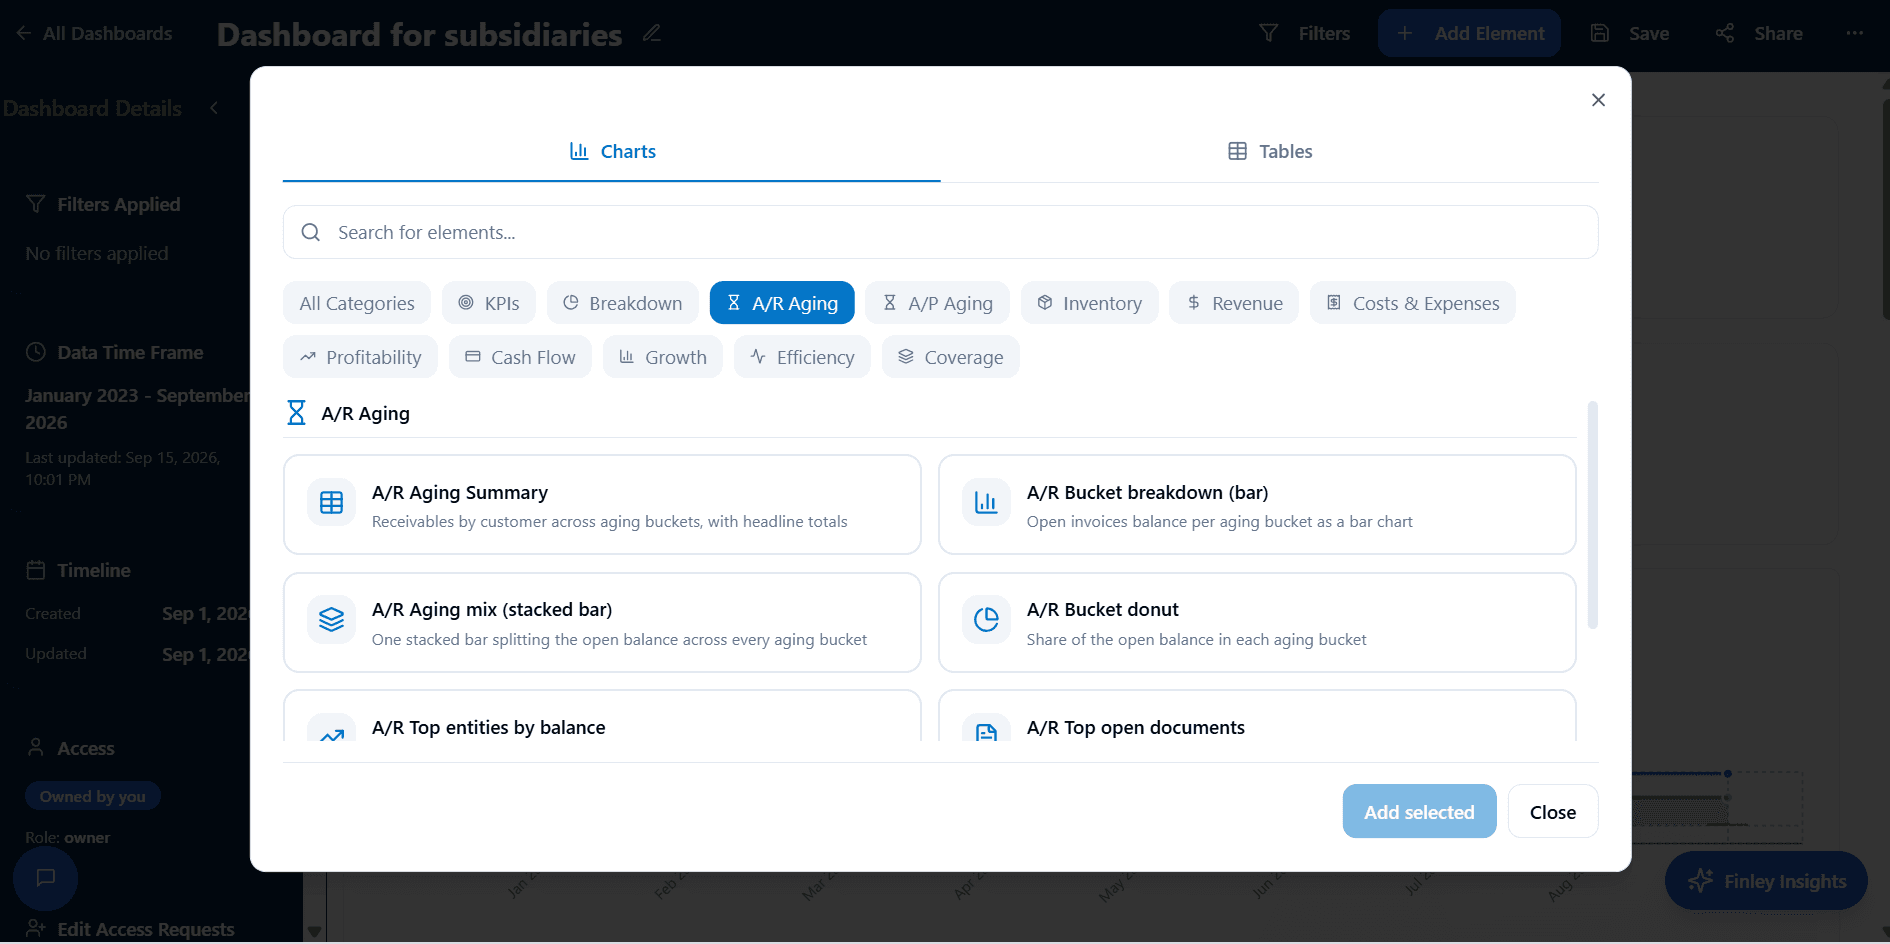
Task: Select the Profitability category chip
Action: click(360, 357)
